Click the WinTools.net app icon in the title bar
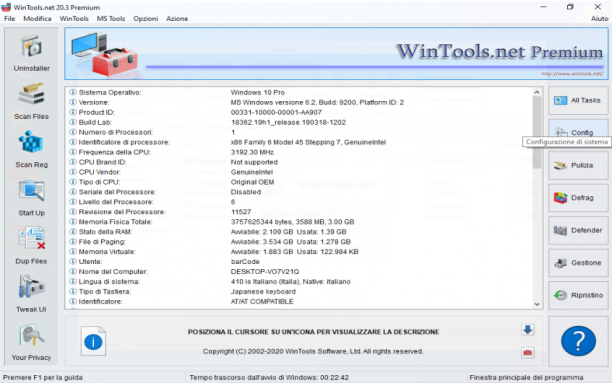This screenshot has height=383, width=612. point(6,7)
